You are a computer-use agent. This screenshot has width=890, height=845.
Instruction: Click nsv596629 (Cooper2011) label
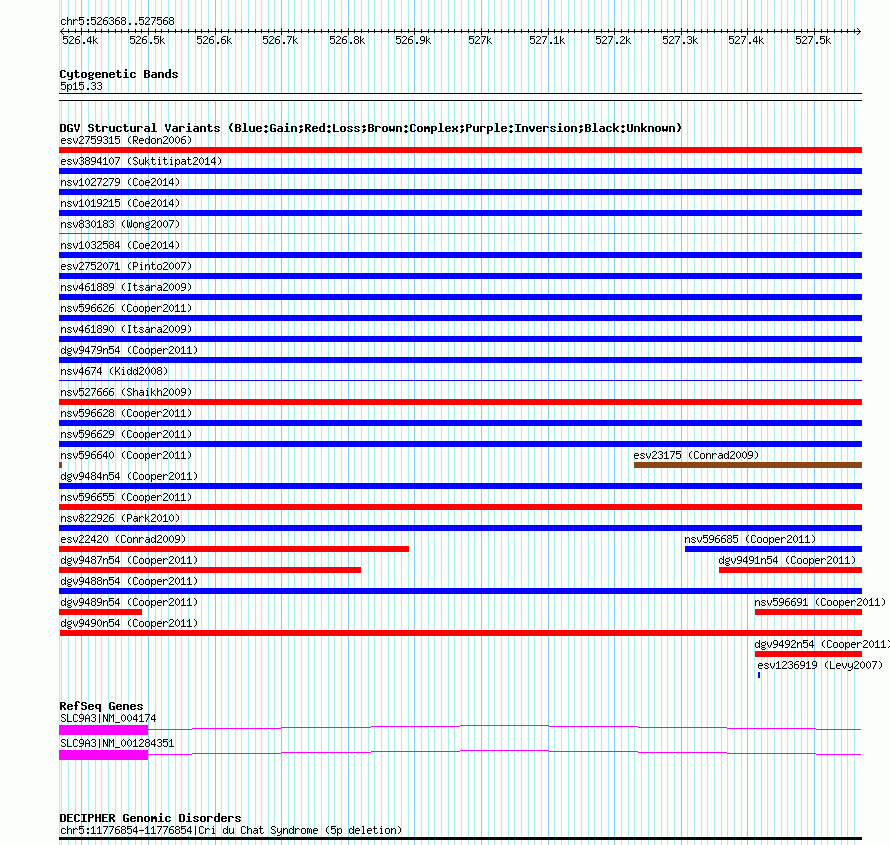(126, 434)
